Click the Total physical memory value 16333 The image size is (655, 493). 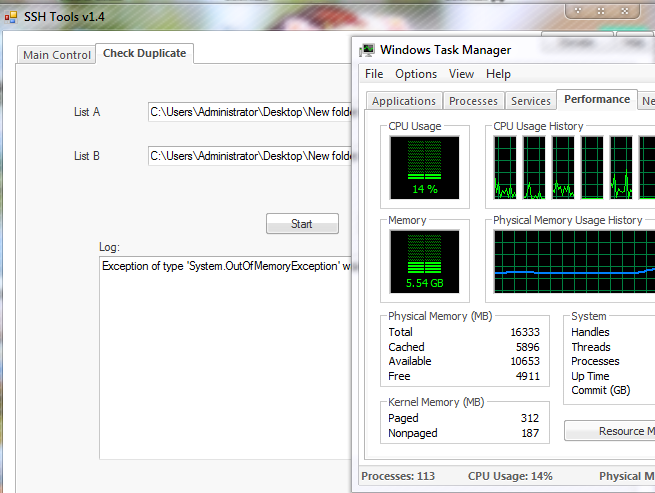click(525, 332)
